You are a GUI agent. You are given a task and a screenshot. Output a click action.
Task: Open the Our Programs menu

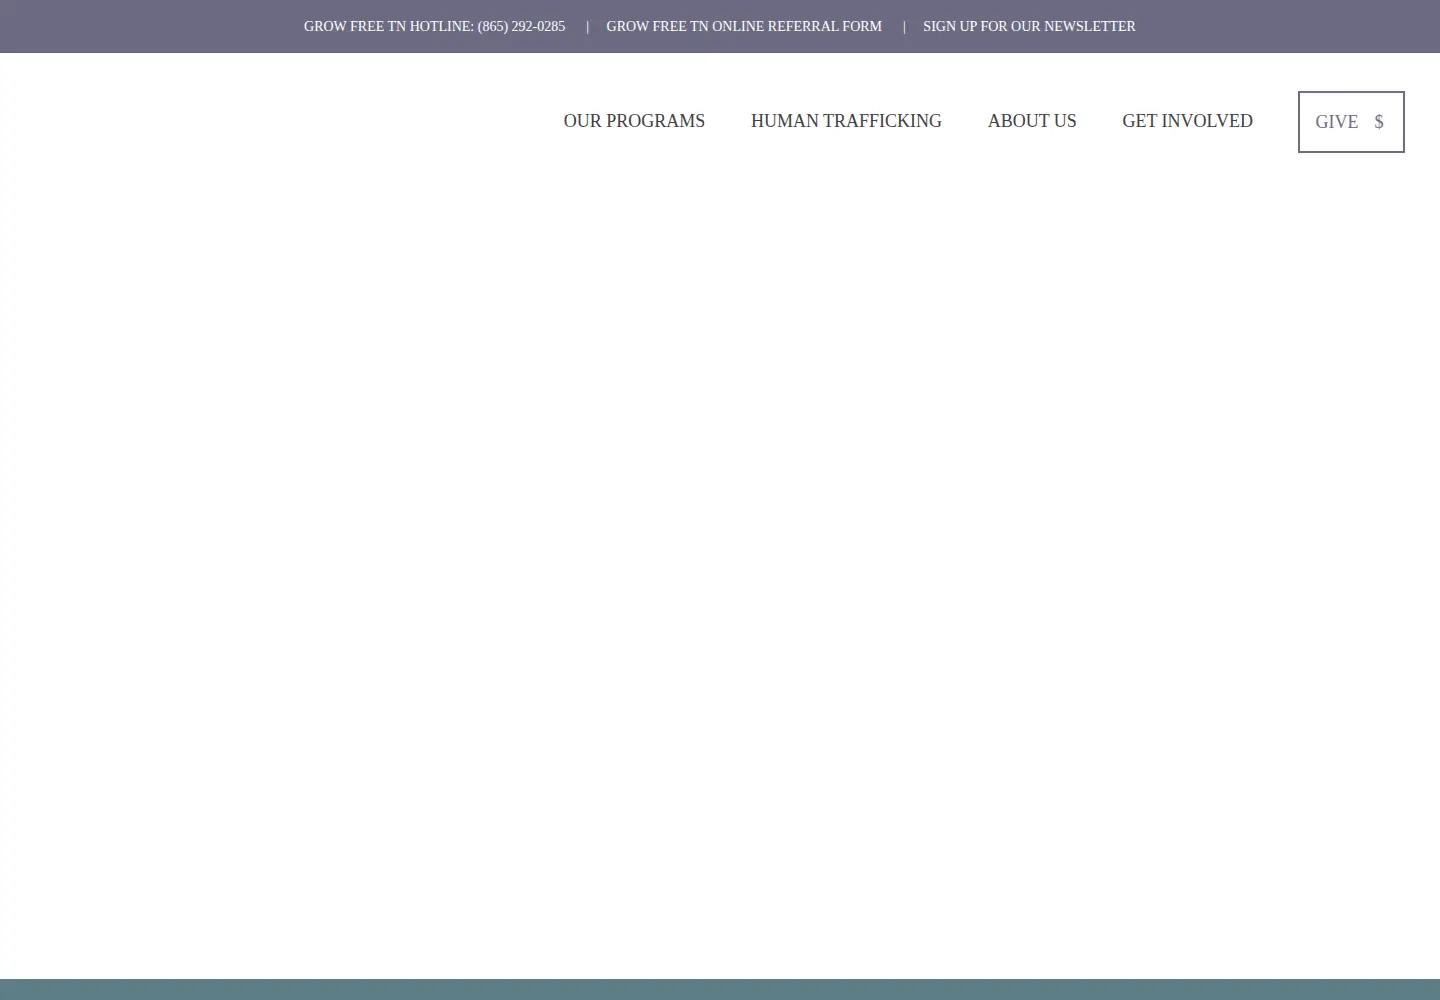(634, 121)
